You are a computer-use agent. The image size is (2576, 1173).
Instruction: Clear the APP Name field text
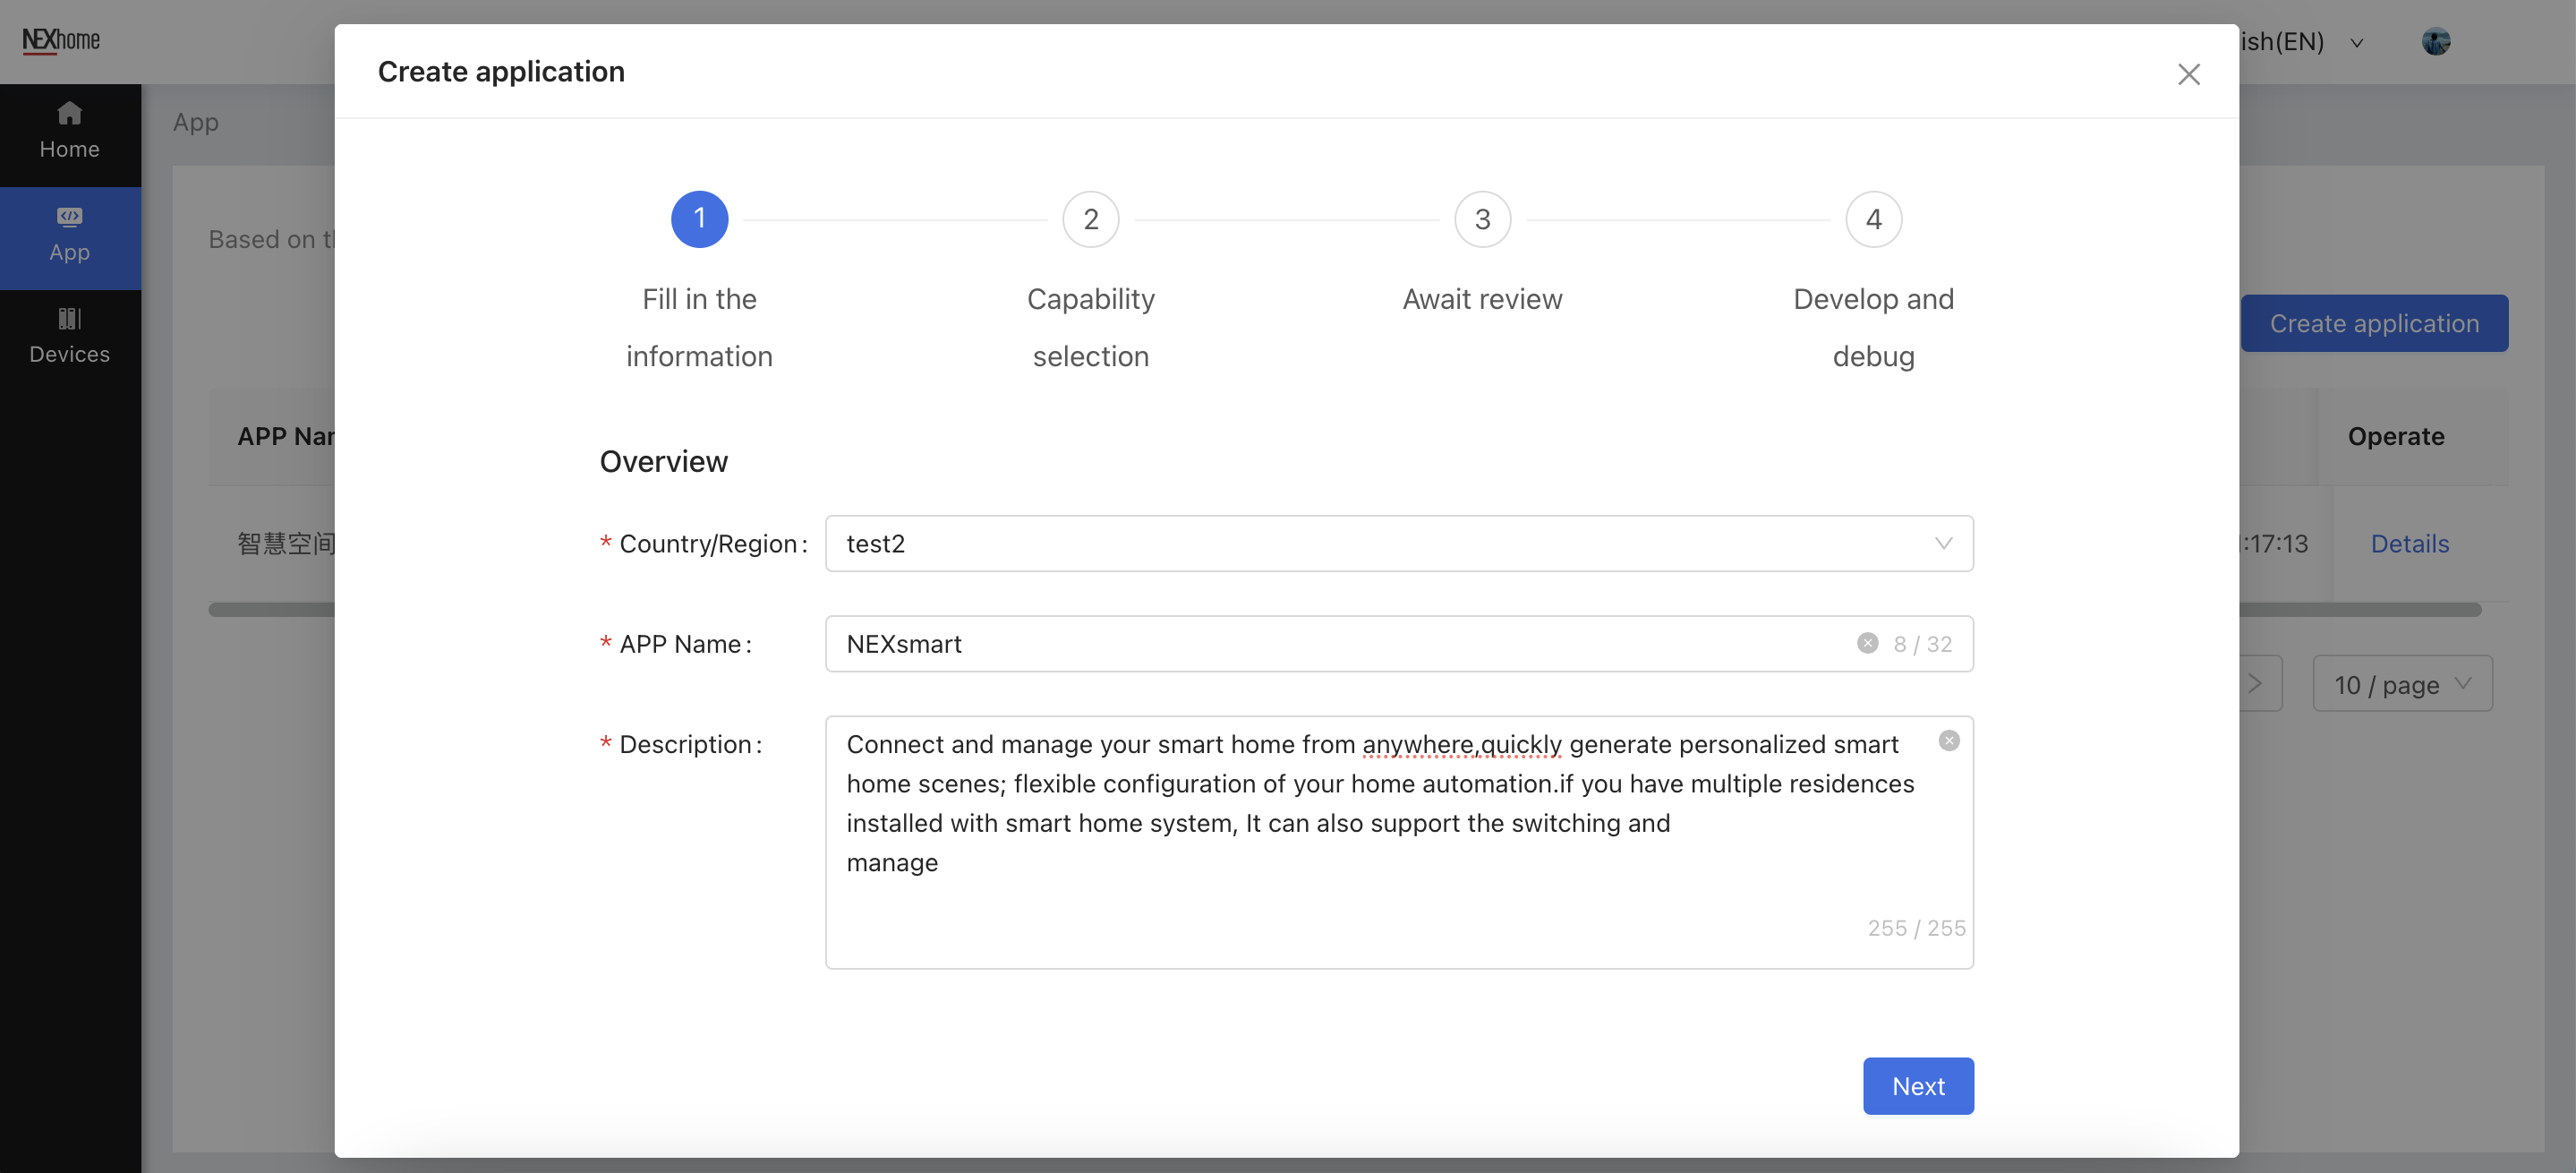tap(1866, 643)
